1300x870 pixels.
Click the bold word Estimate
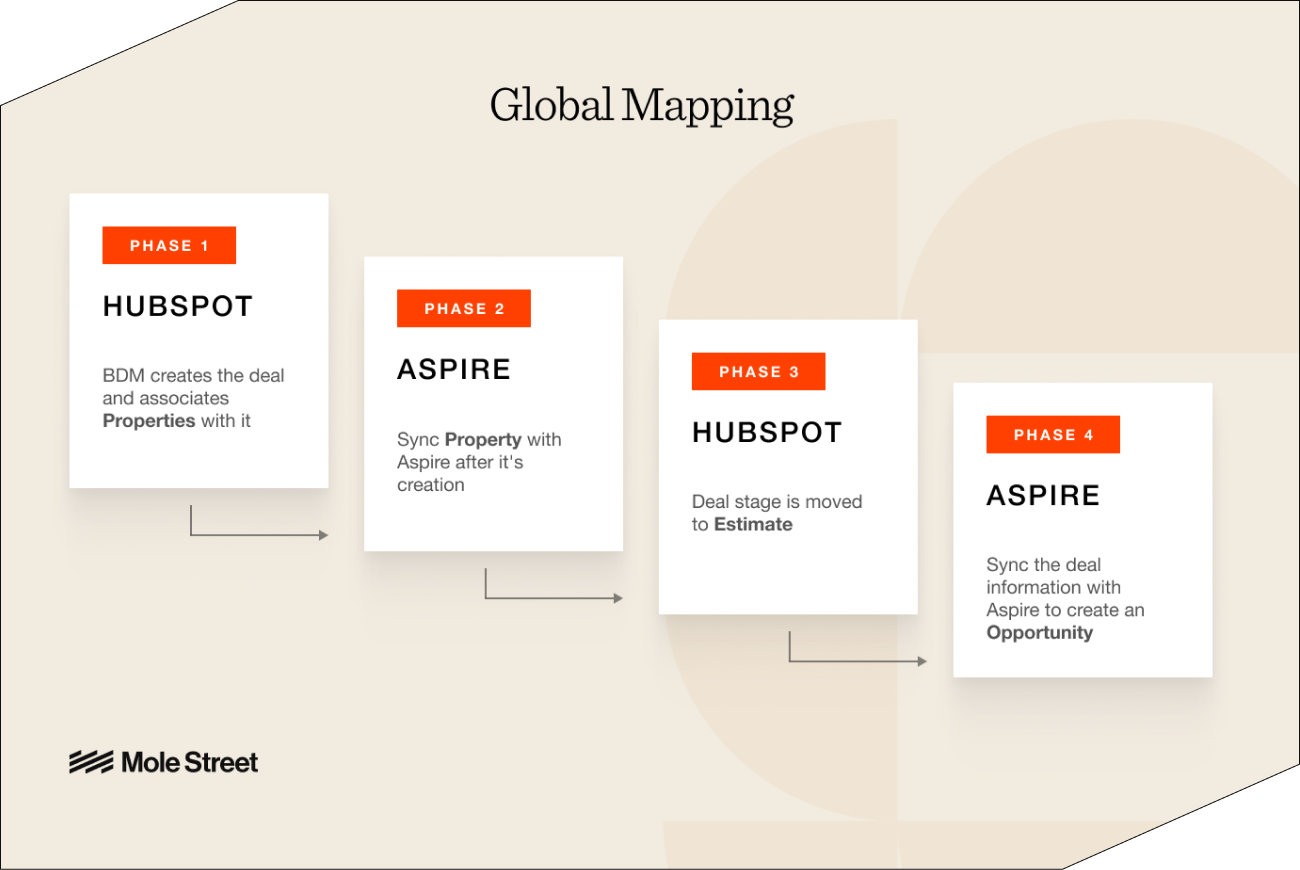pyautogui.click(x=753, y=525)
